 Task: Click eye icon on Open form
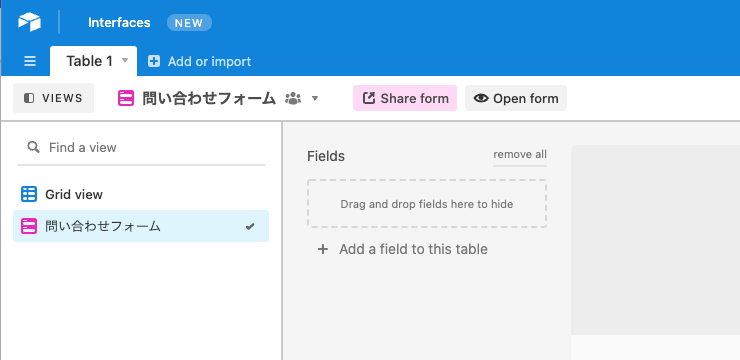pyautogui.click(x=481, y=98)
